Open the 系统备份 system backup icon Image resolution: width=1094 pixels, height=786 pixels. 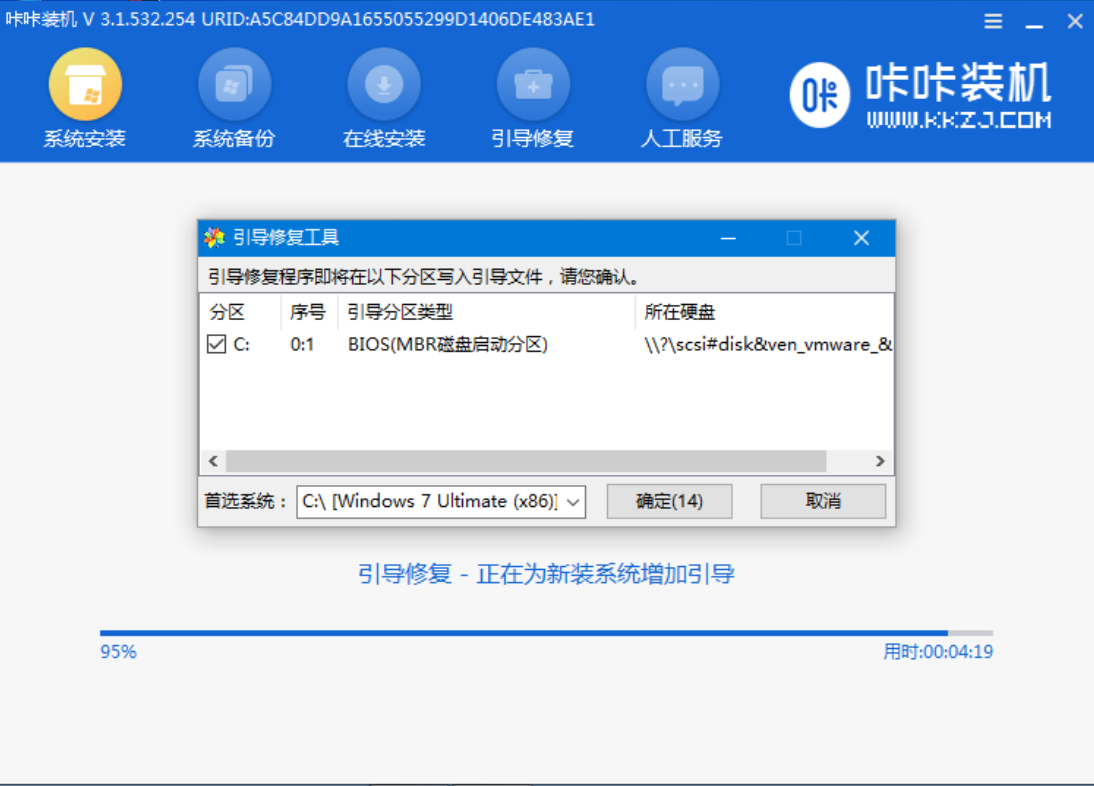234,84
